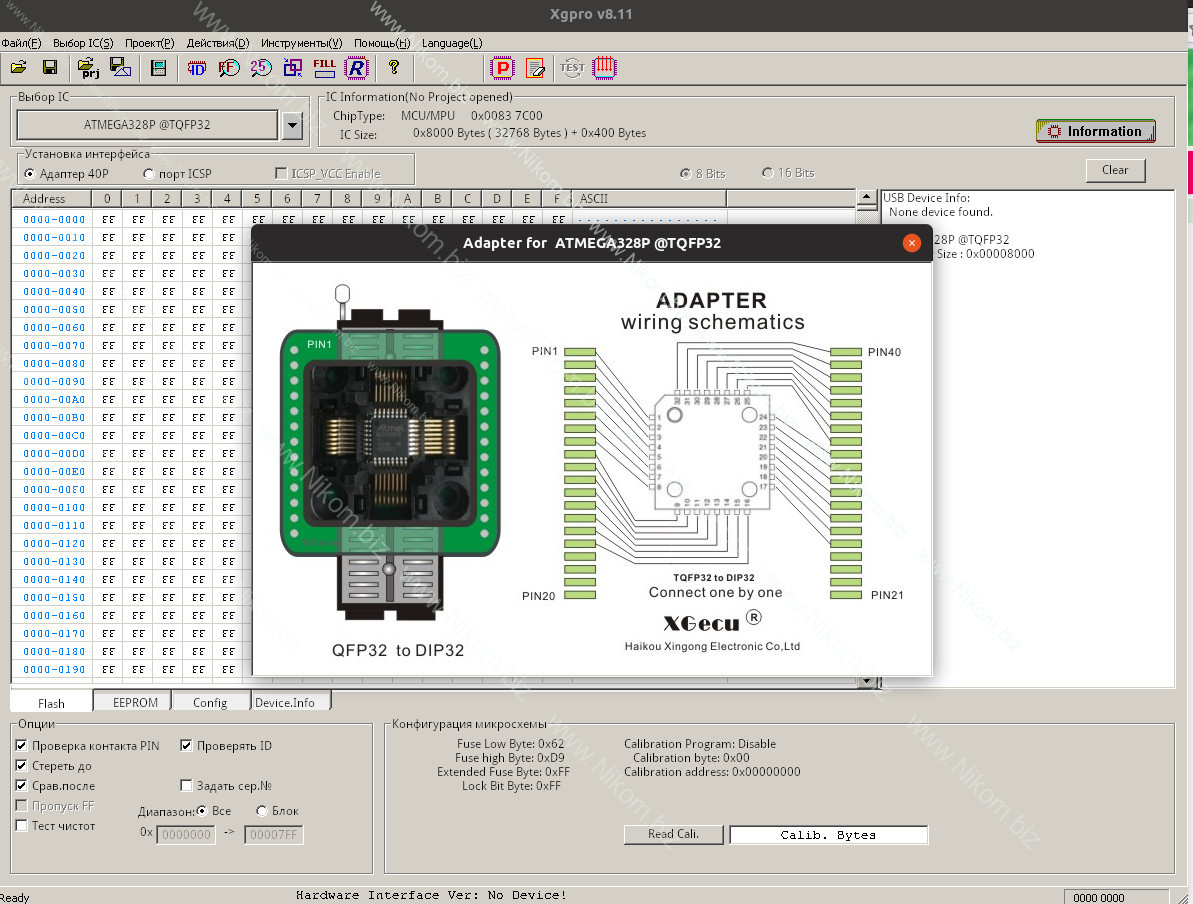The height and width of the screenshot is (904, 1193).
Task: Click address row 0000-0100 in hex table
Action: click(x=54, y=508)
